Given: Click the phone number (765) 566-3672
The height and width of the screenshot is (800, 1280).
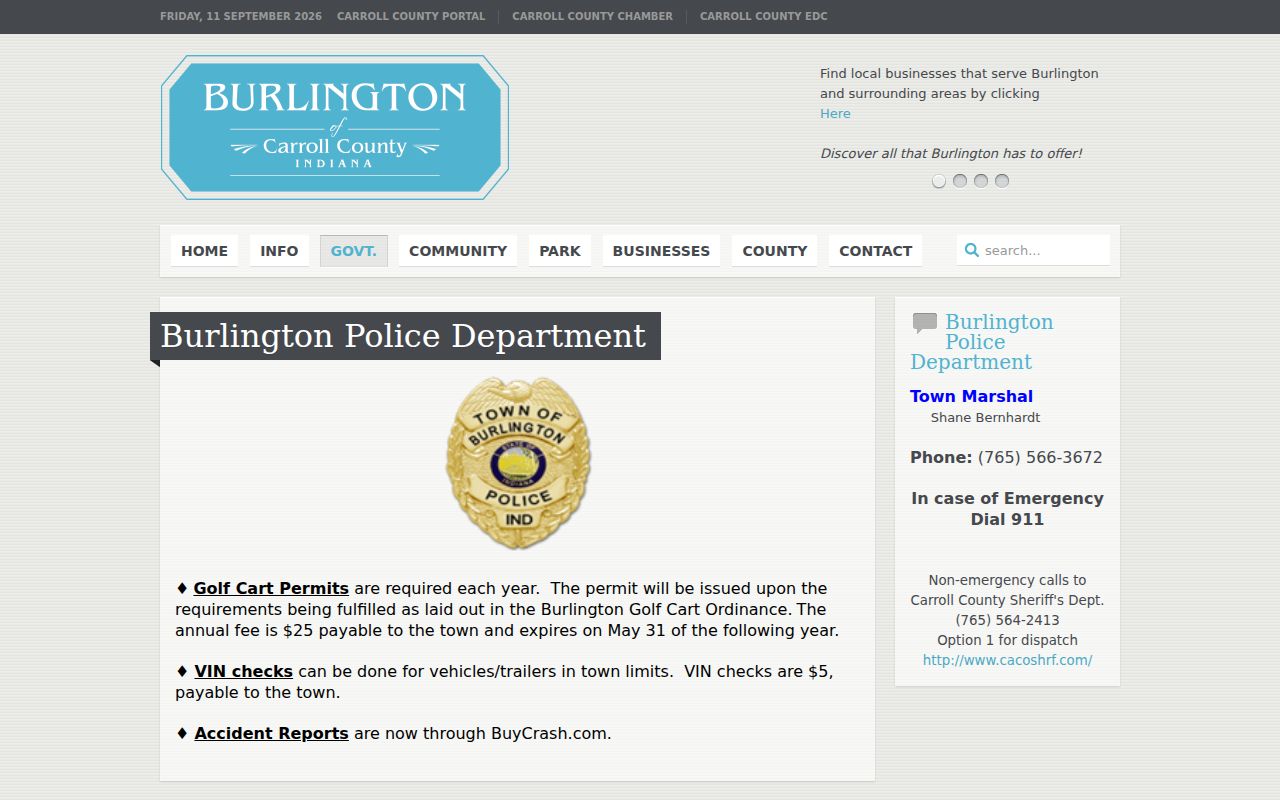Looking at the screenshot, I should click(1040, 457).
